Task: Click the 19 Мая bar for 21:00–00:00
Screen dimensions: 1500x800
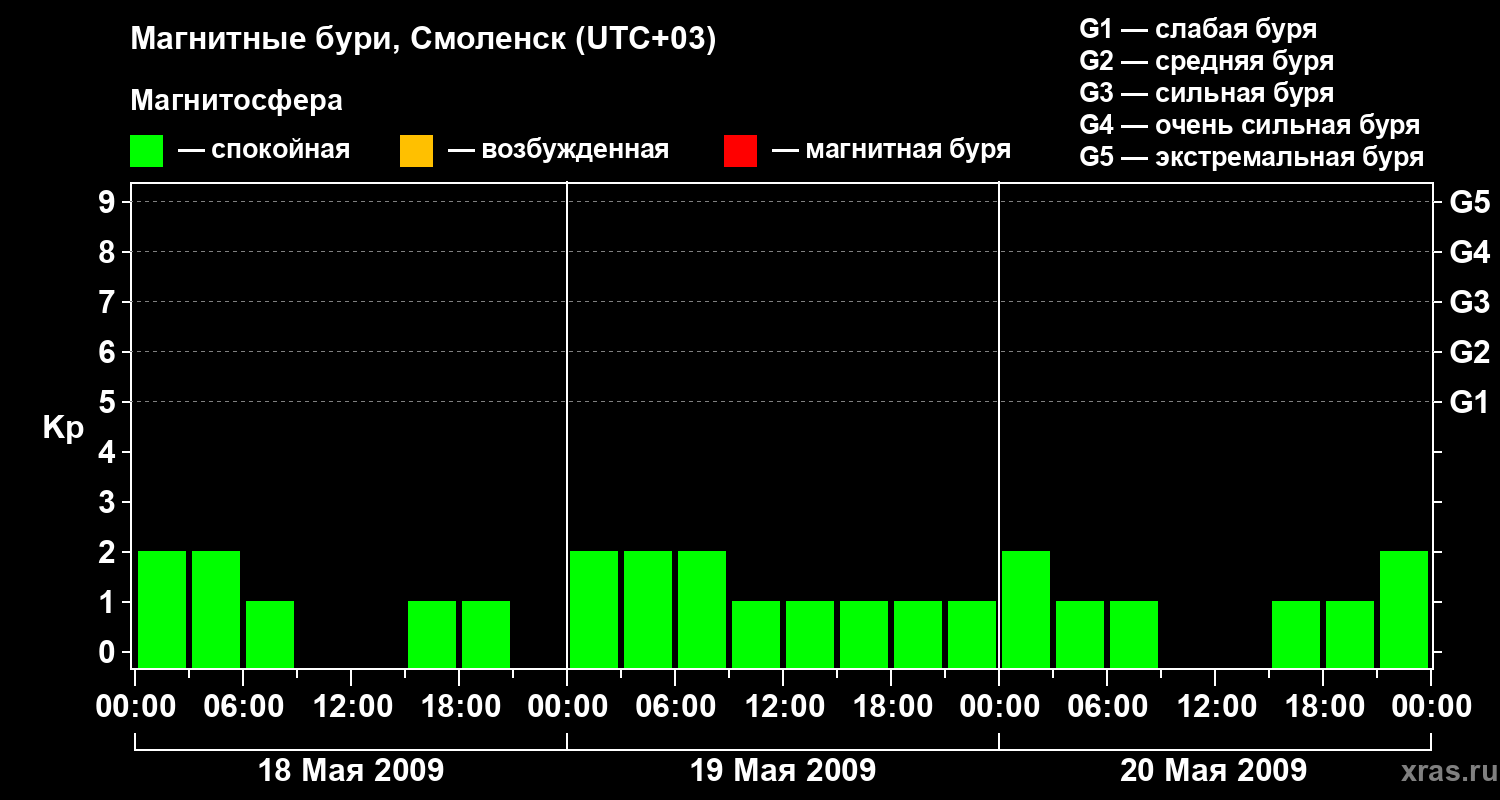Action: 972,634
